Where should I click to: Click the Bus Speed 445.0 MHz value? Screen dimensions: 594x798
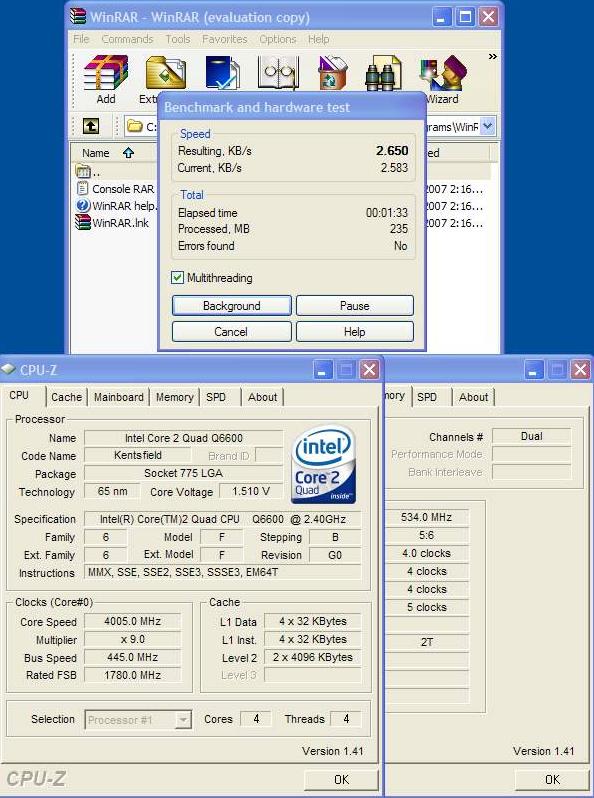(132, 657)
